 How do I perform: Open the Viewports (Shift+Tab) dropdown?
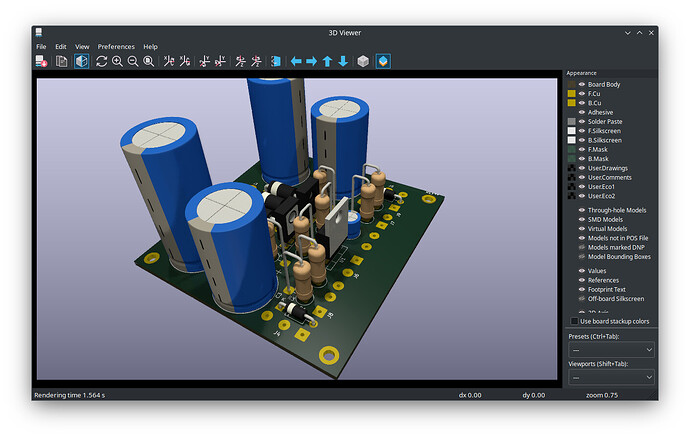pyautogui.click(x=612, y=378)
